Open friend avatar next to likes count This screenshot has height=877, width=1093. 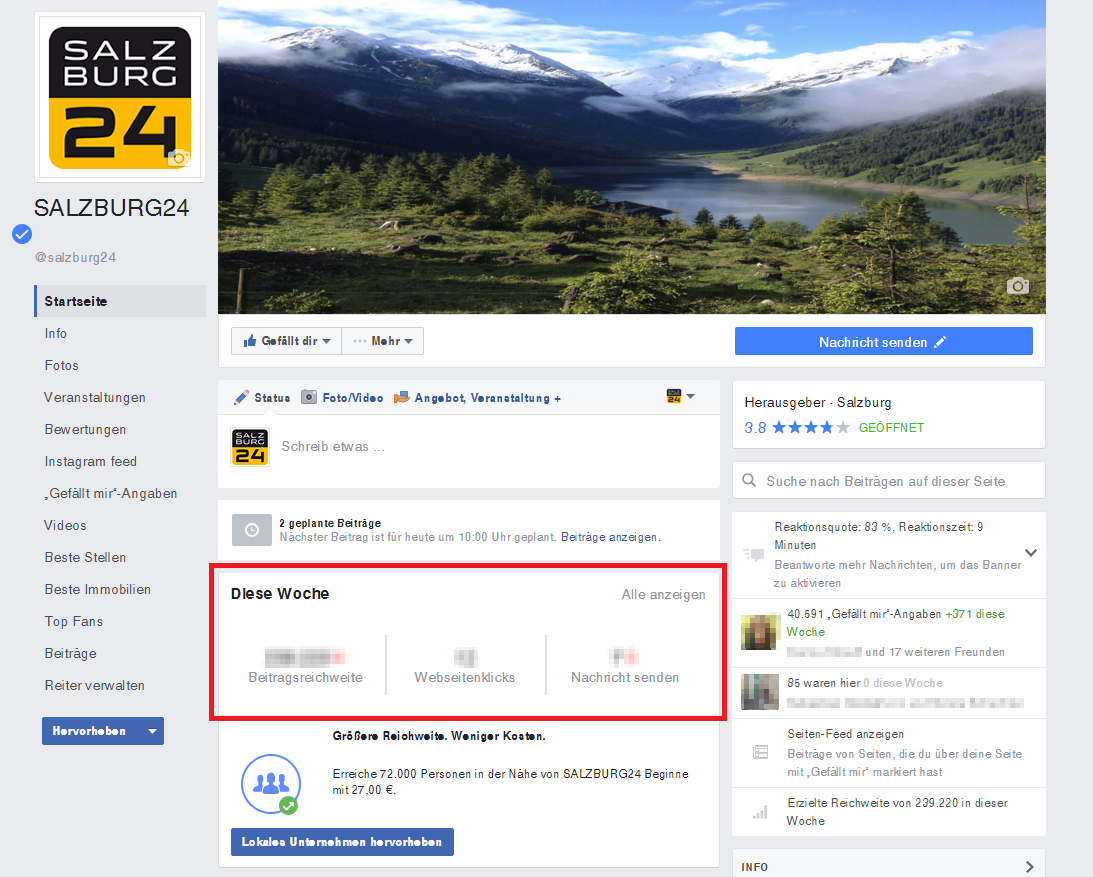(759, 632)
